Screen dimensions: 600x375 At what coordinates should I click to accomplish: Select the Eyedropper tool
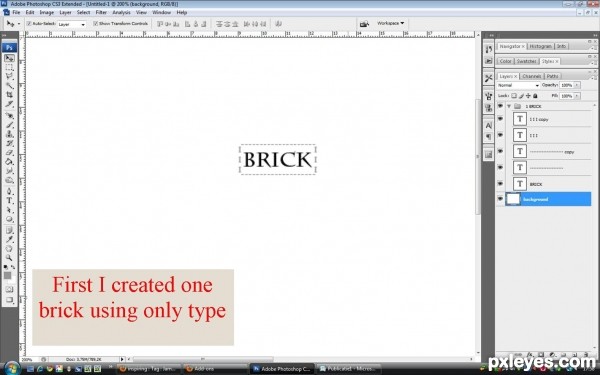pos(9,240)
